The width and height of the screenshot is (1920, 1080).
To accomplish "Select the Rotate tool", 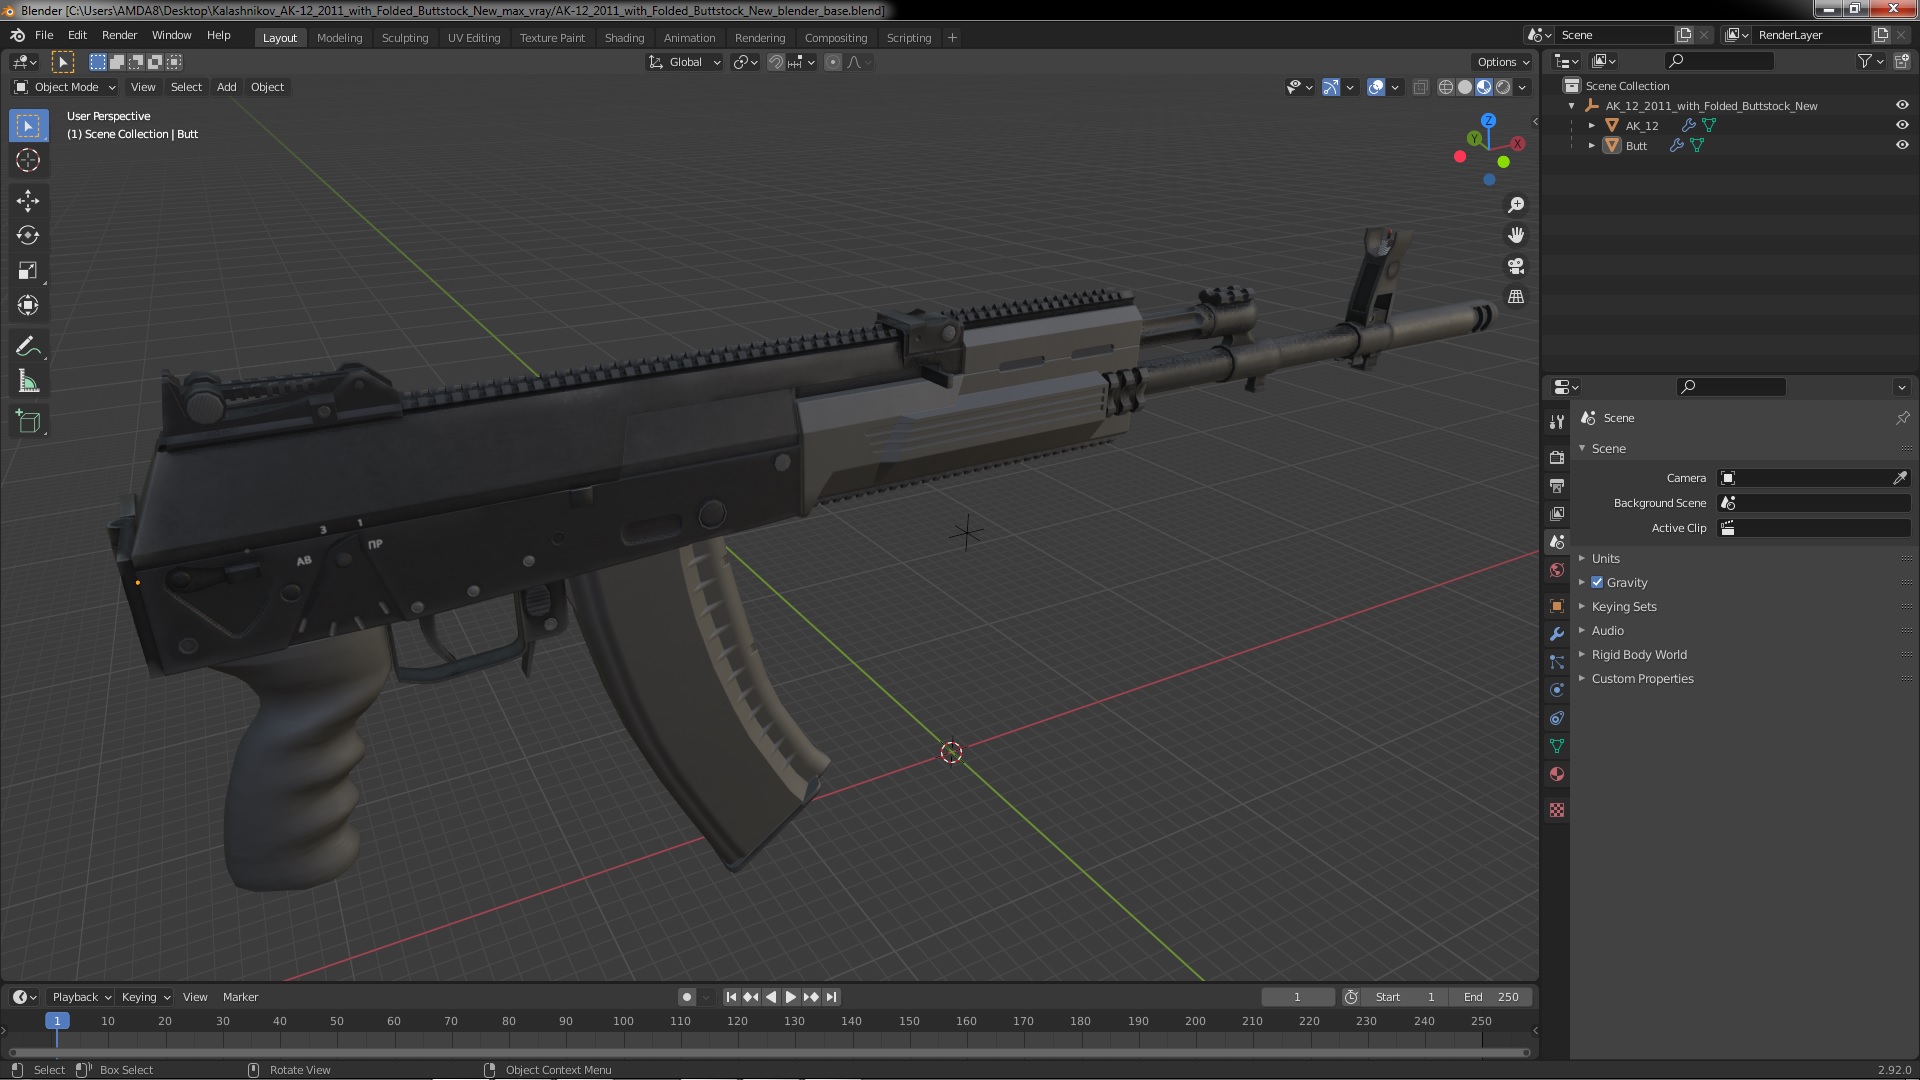I will [x=28, y=236].
